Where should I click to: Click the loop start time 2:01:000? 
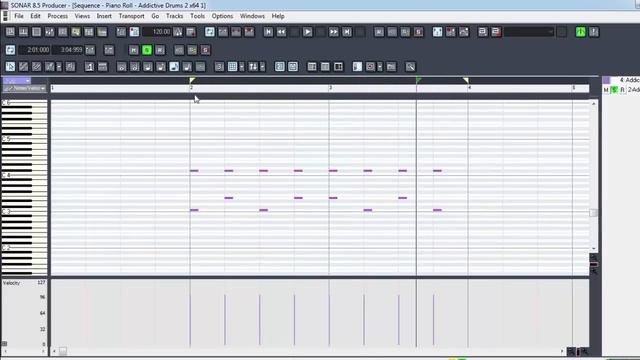pyautogui.click(x=35, y=50)
